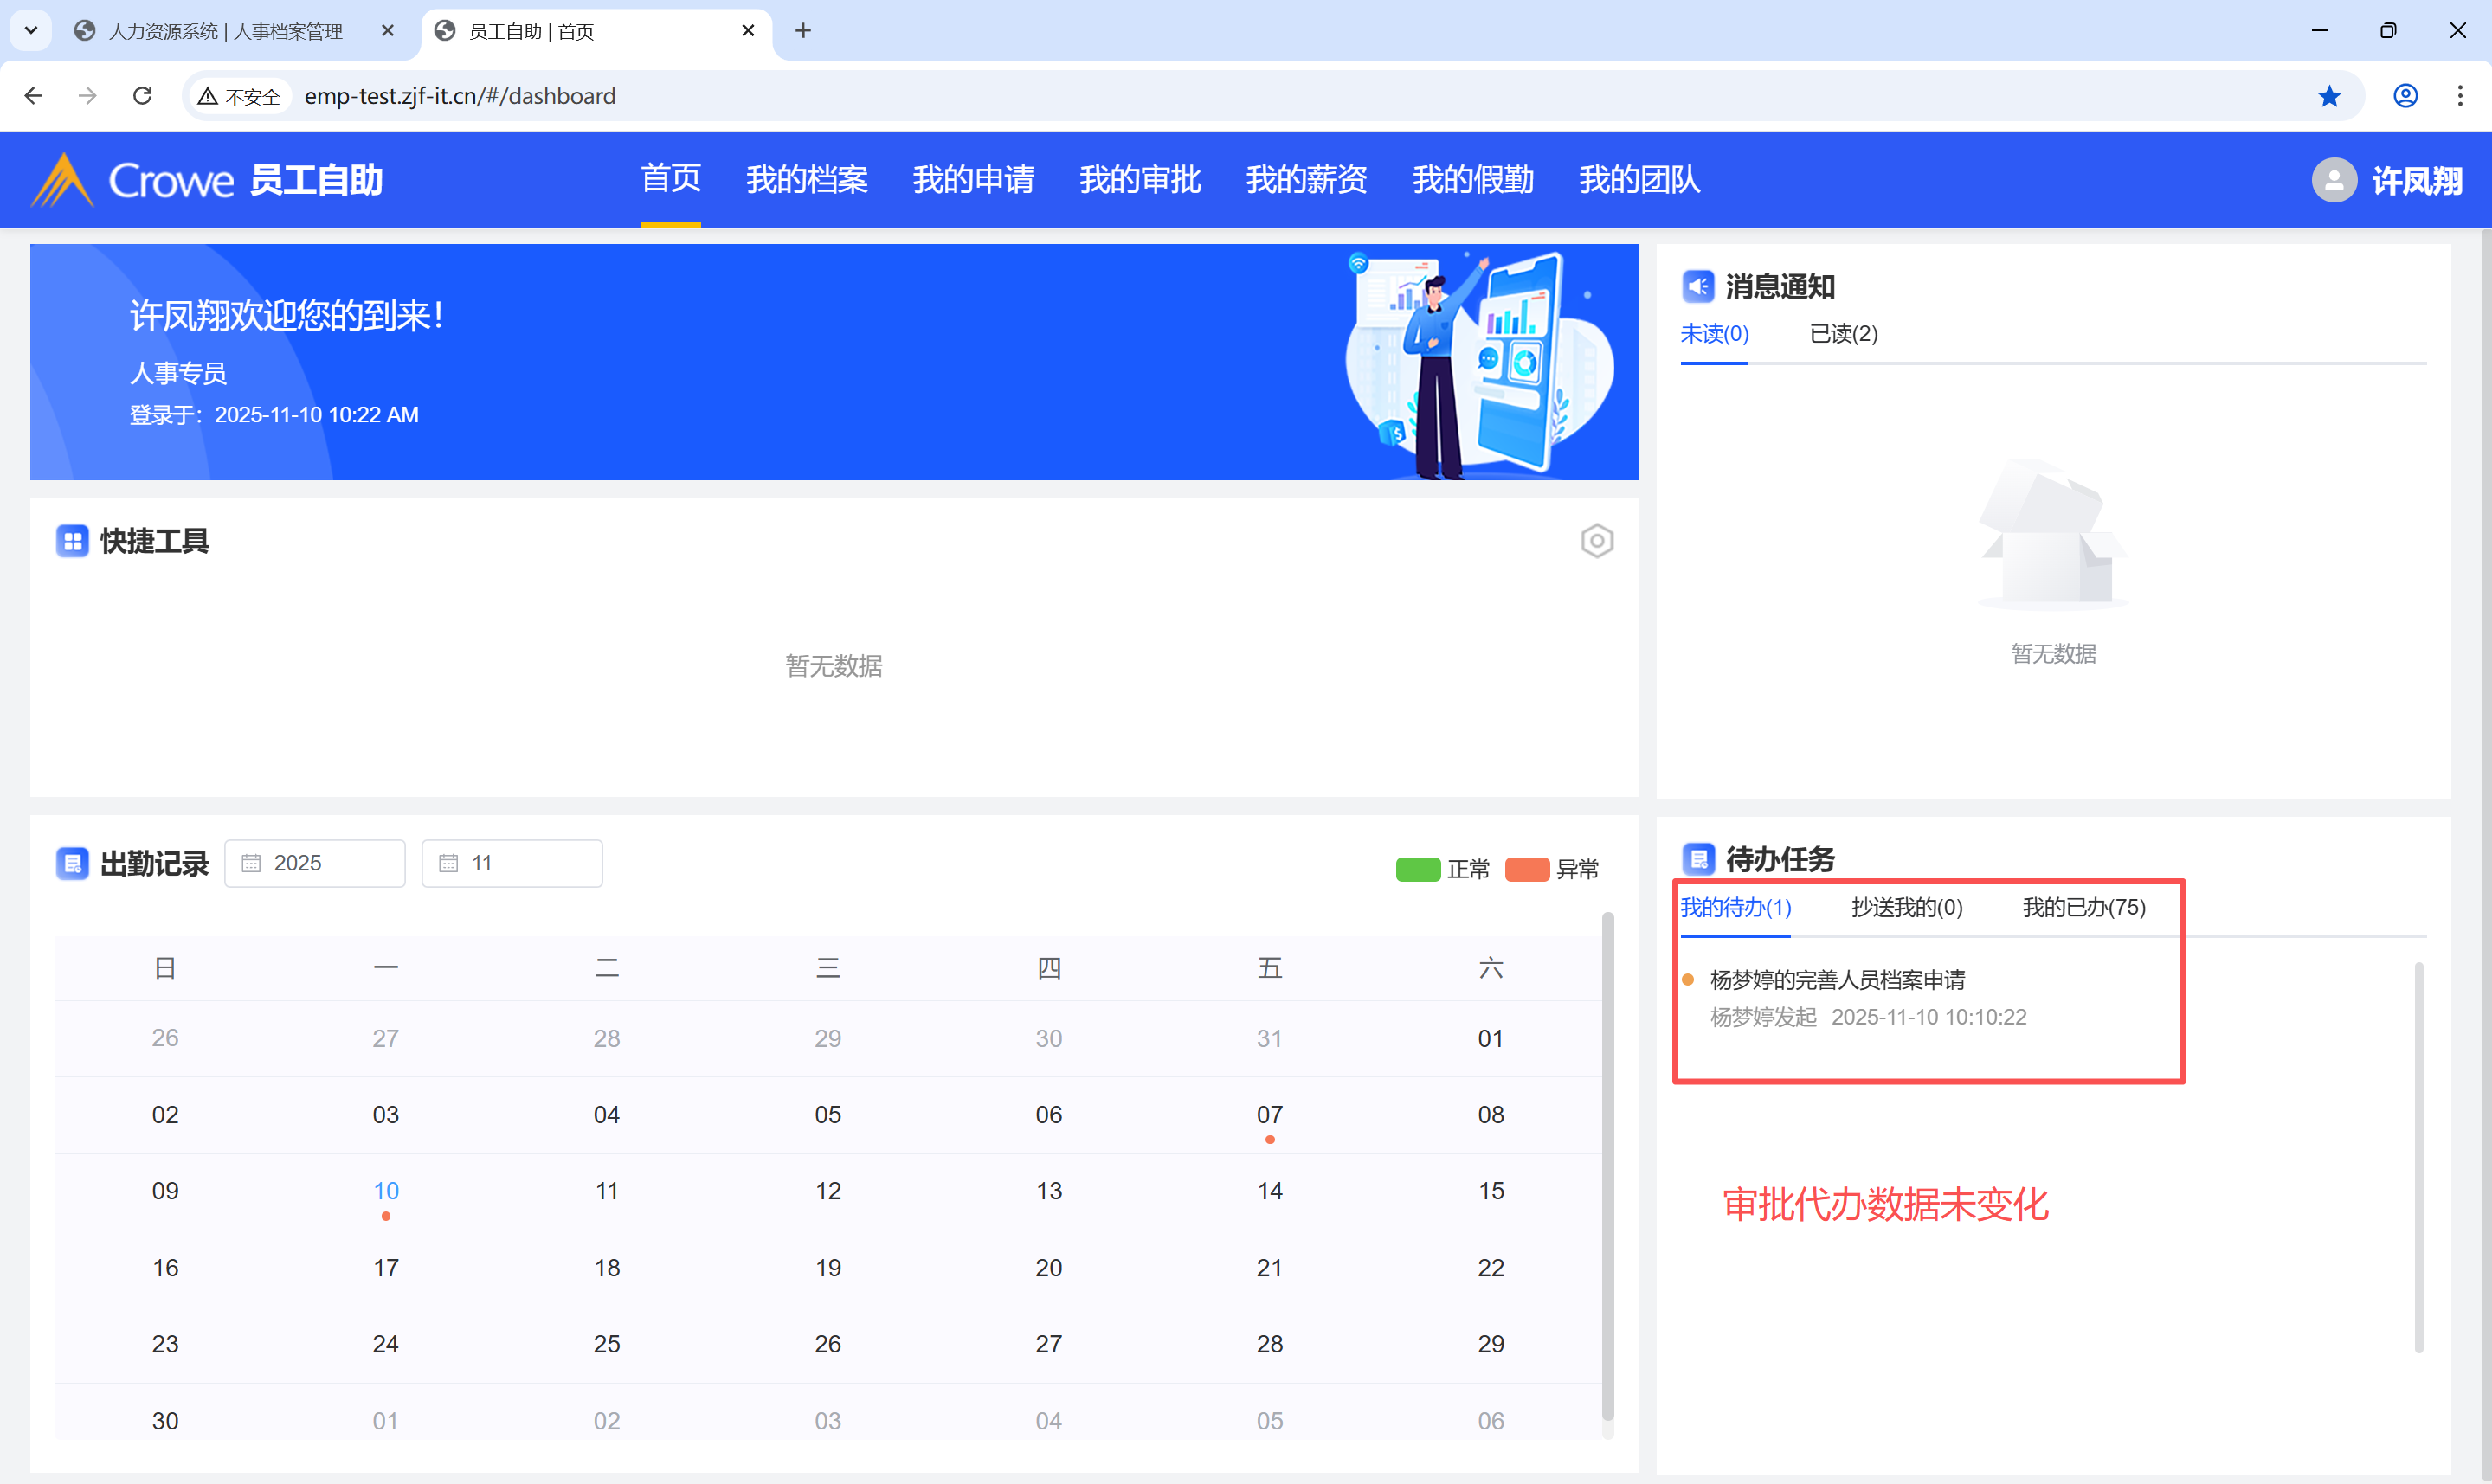
Task: Click the 消息通知 speaker icon
Action: coord(1697,286)
